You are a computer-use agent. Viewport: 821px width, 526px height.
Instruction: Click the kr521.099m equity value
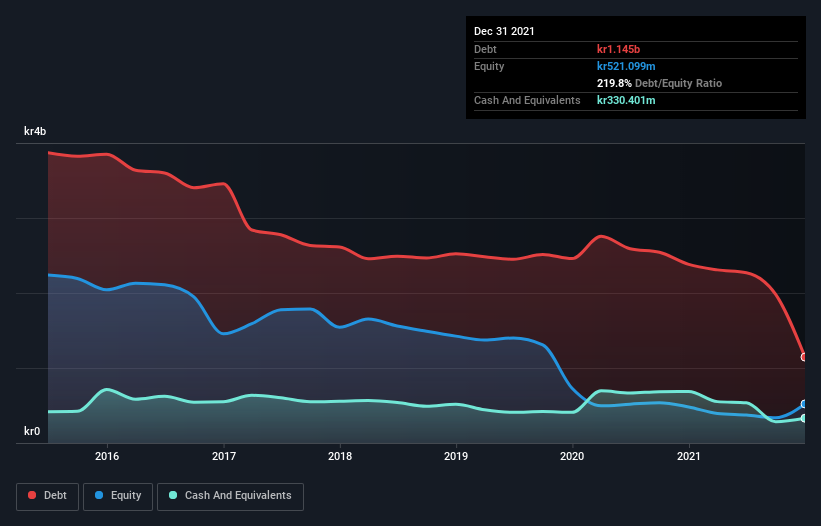point(626,66)
